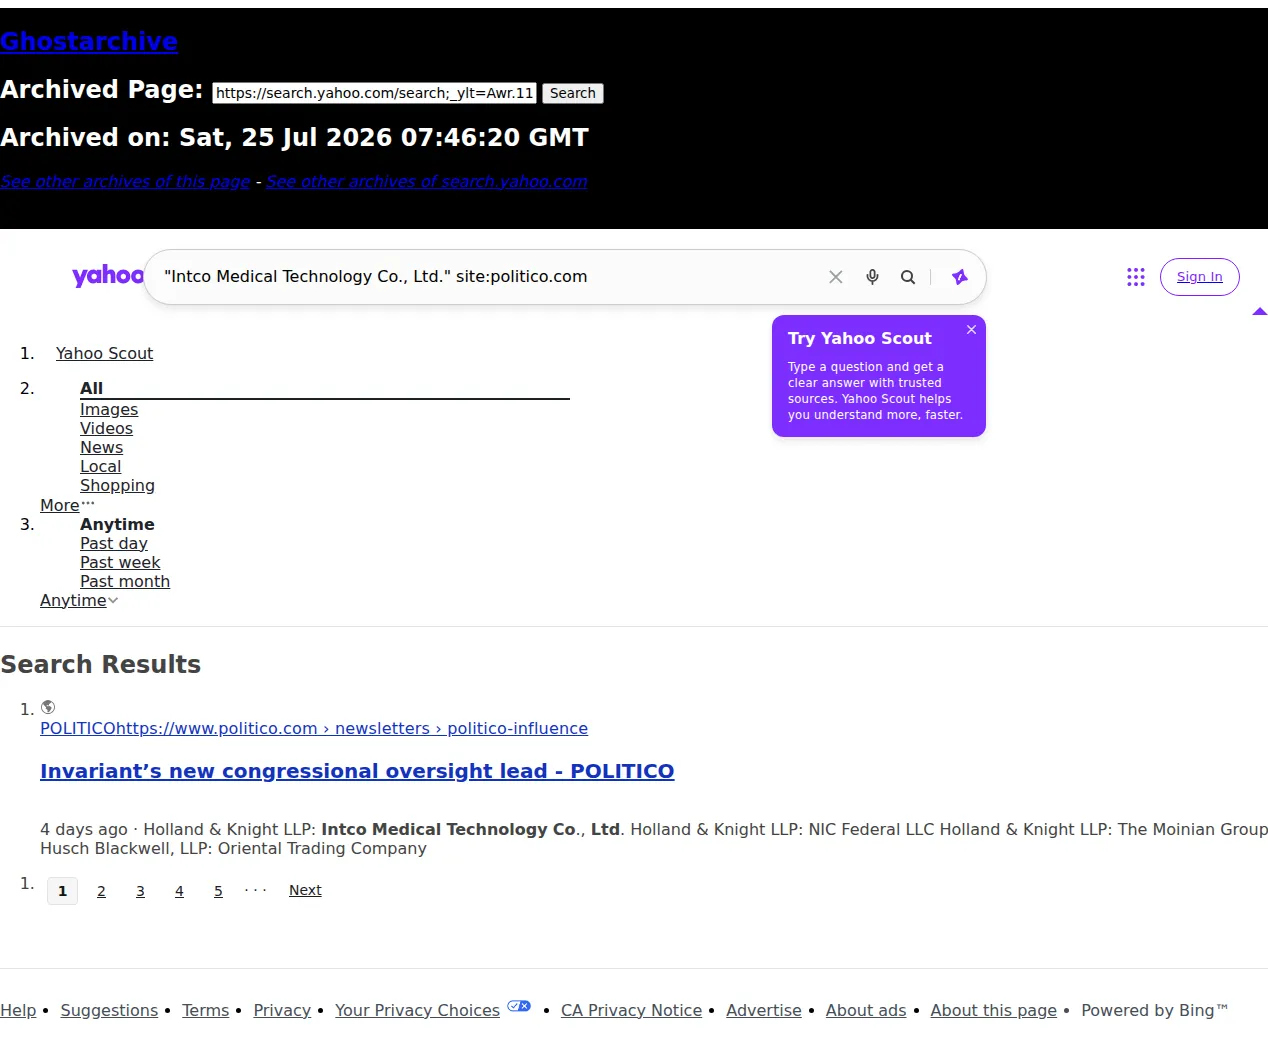Filter results to Past week
Screen dimensions: 1268x1053
(x=120, y=562)
